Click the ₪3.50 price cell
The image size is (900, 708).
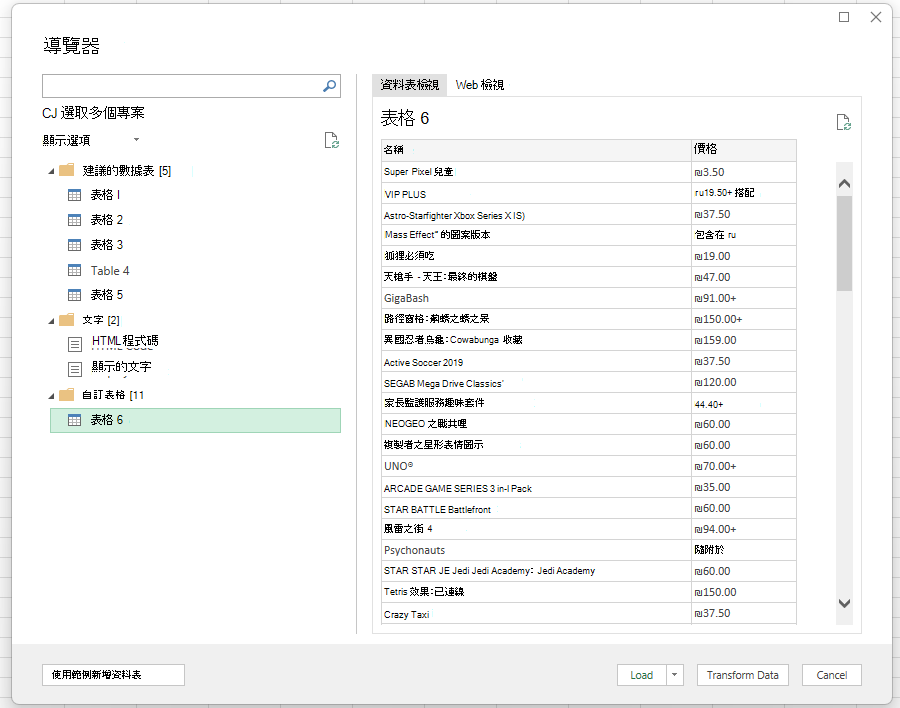(744, 172)
